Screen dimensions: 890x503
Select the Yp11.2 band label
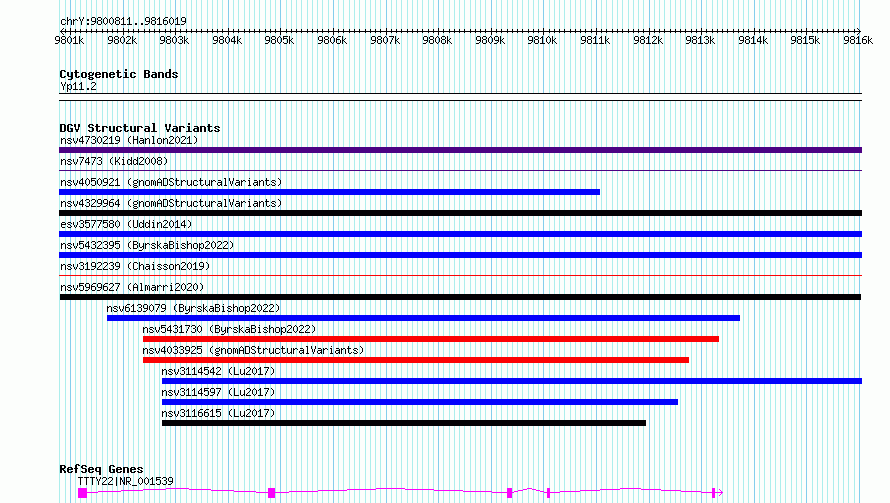pos(78,86)
